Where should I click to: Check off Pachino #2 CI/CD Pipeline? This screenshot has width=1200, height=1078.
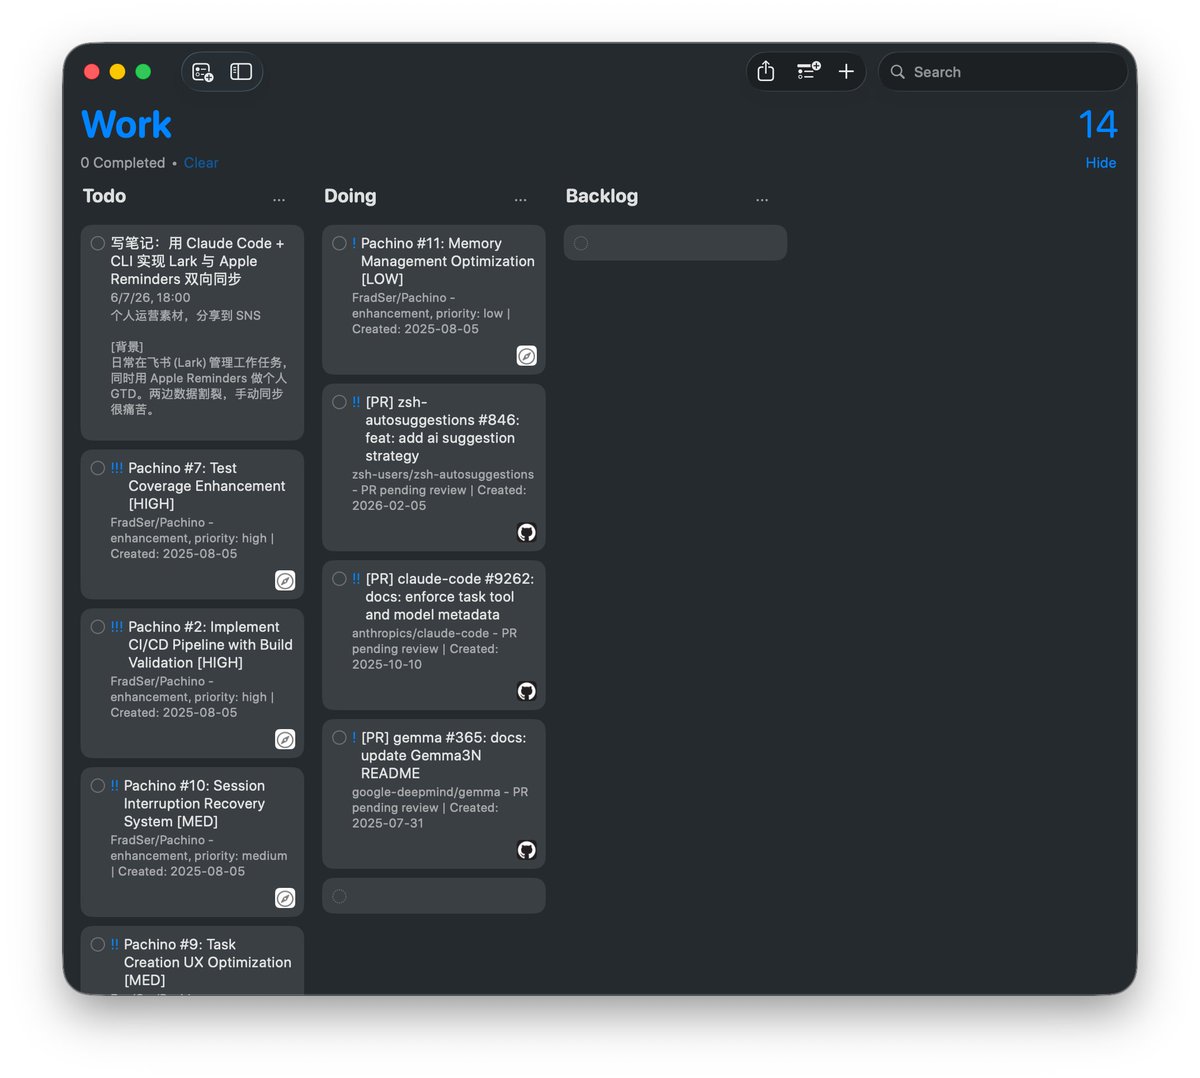(x=98, y=627)
